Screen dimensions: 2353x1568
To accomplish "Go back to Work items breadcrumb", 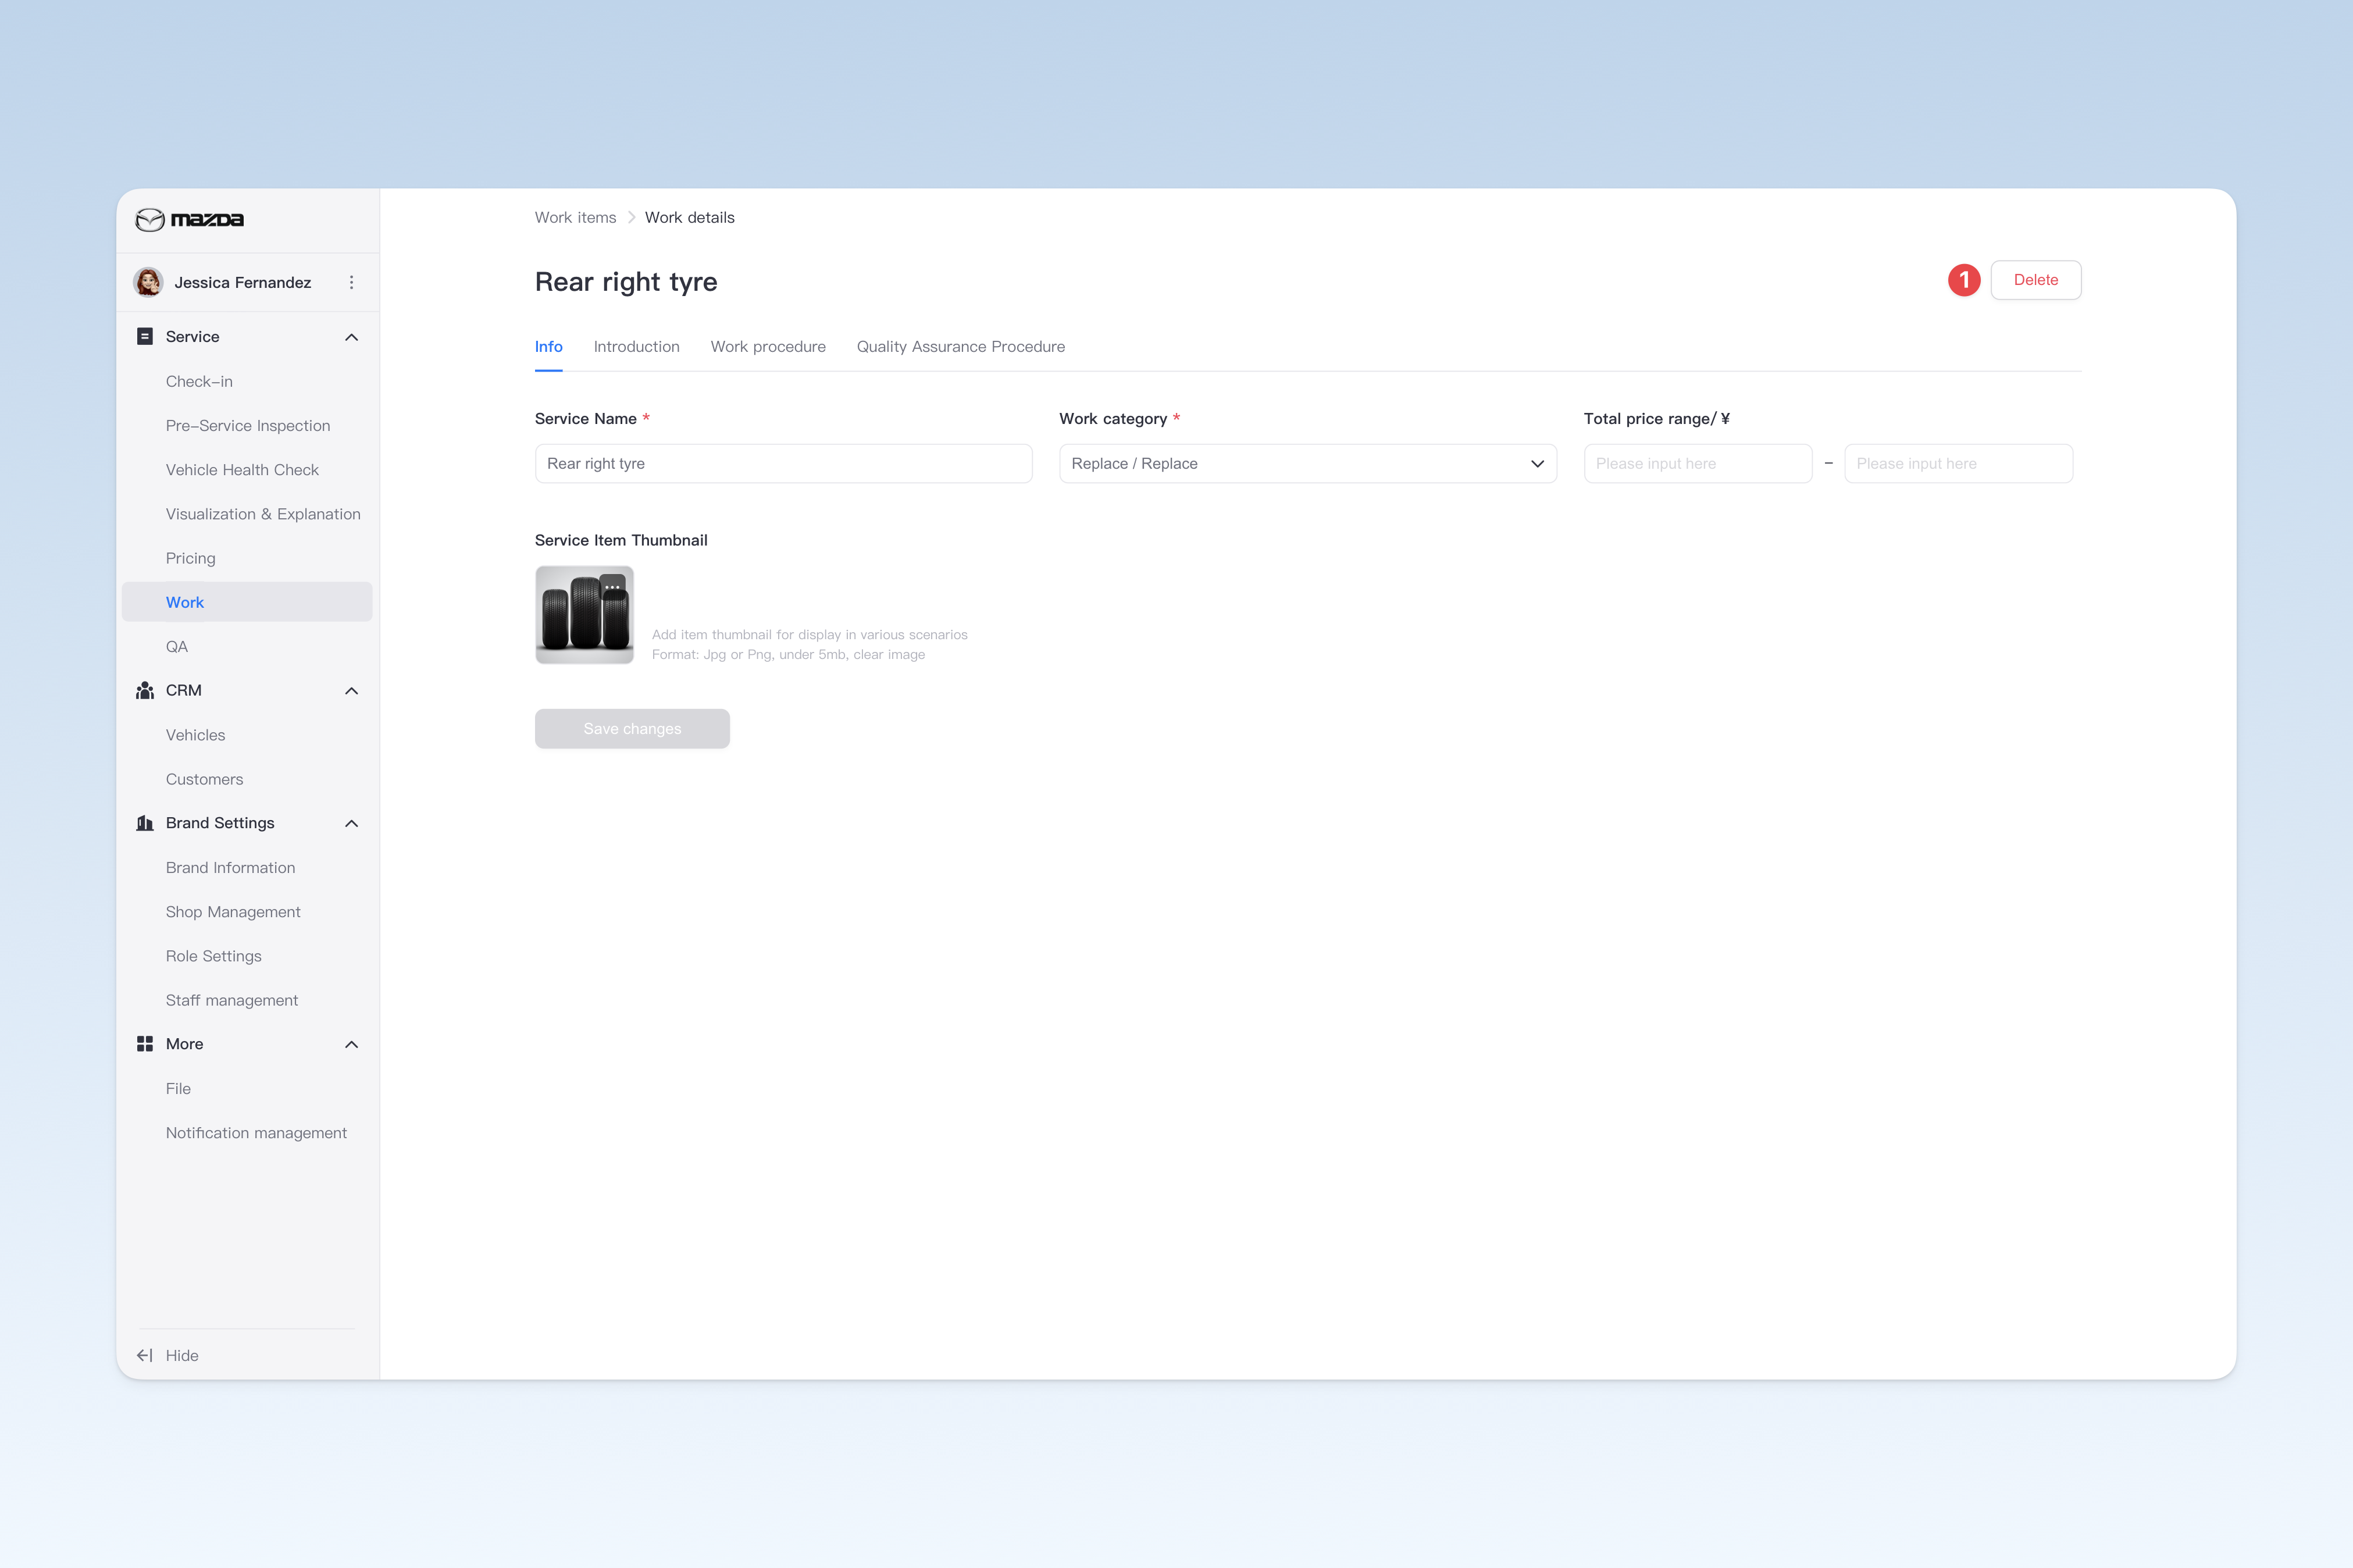I will coord(575,217).
